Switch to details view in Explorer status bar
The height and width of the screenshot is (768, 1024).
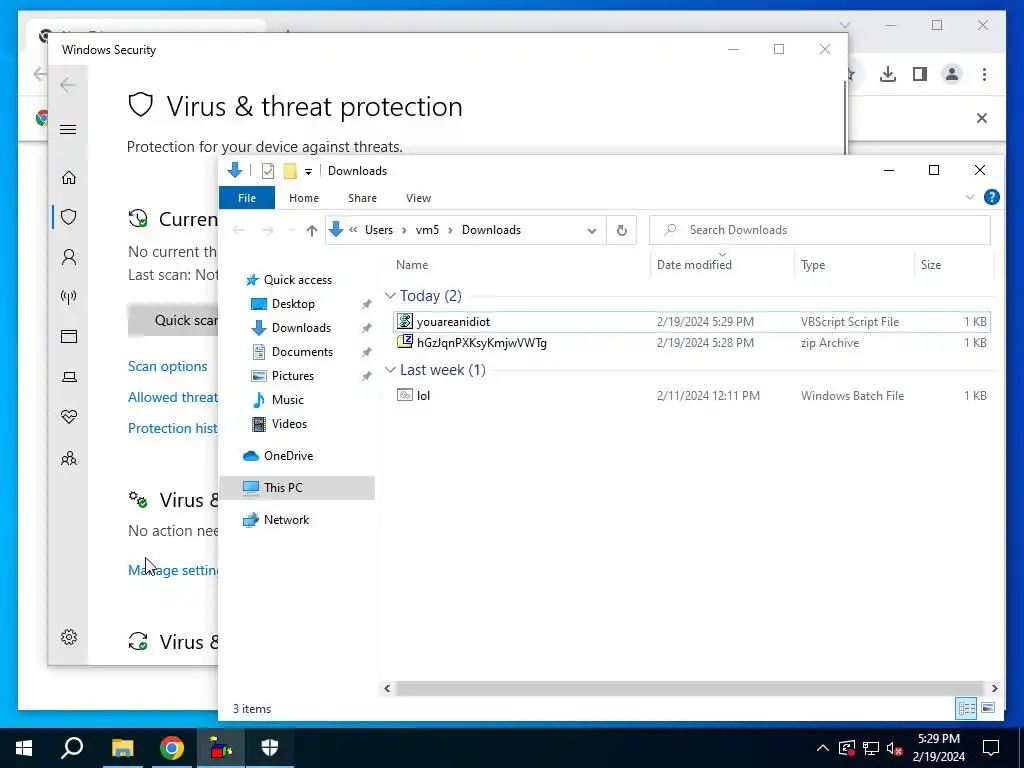(x=967, y=708)
